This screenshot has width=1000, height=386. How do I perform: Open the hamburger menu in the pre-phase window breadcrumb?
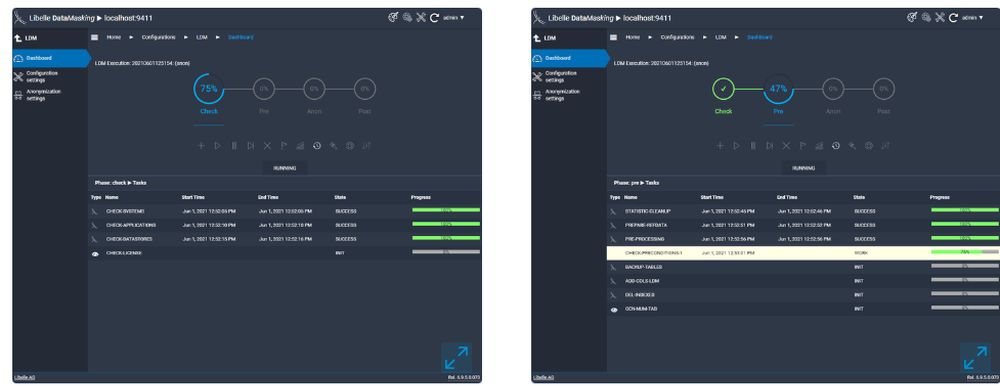614,37
